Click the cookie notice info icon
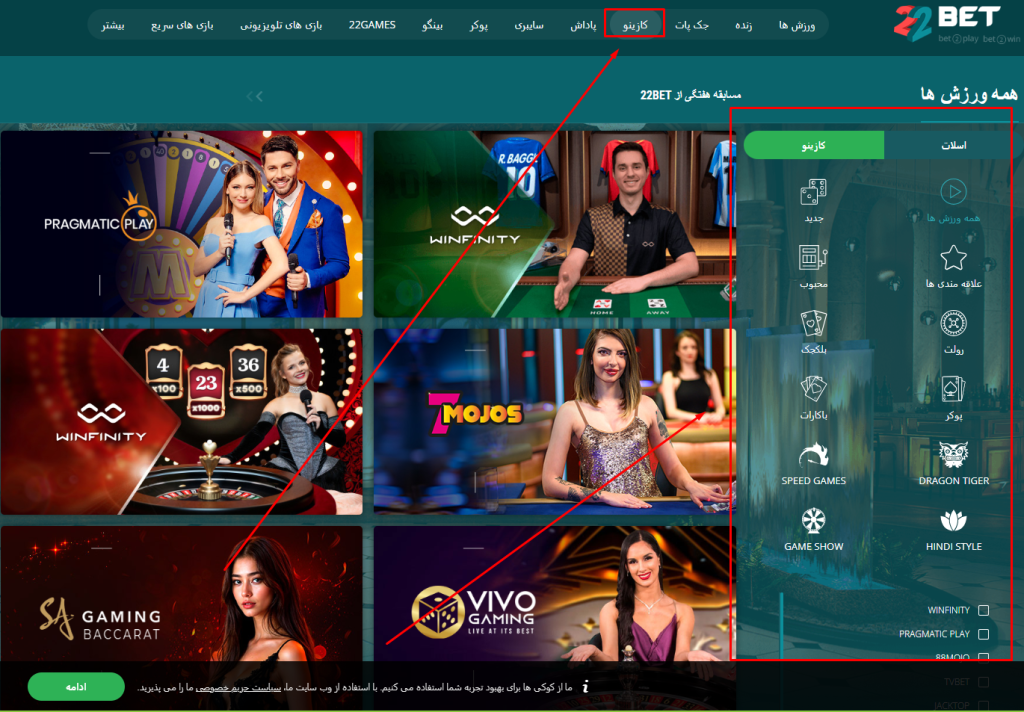The width and height of the screenshot is (1024, 712). pos(586,687)
